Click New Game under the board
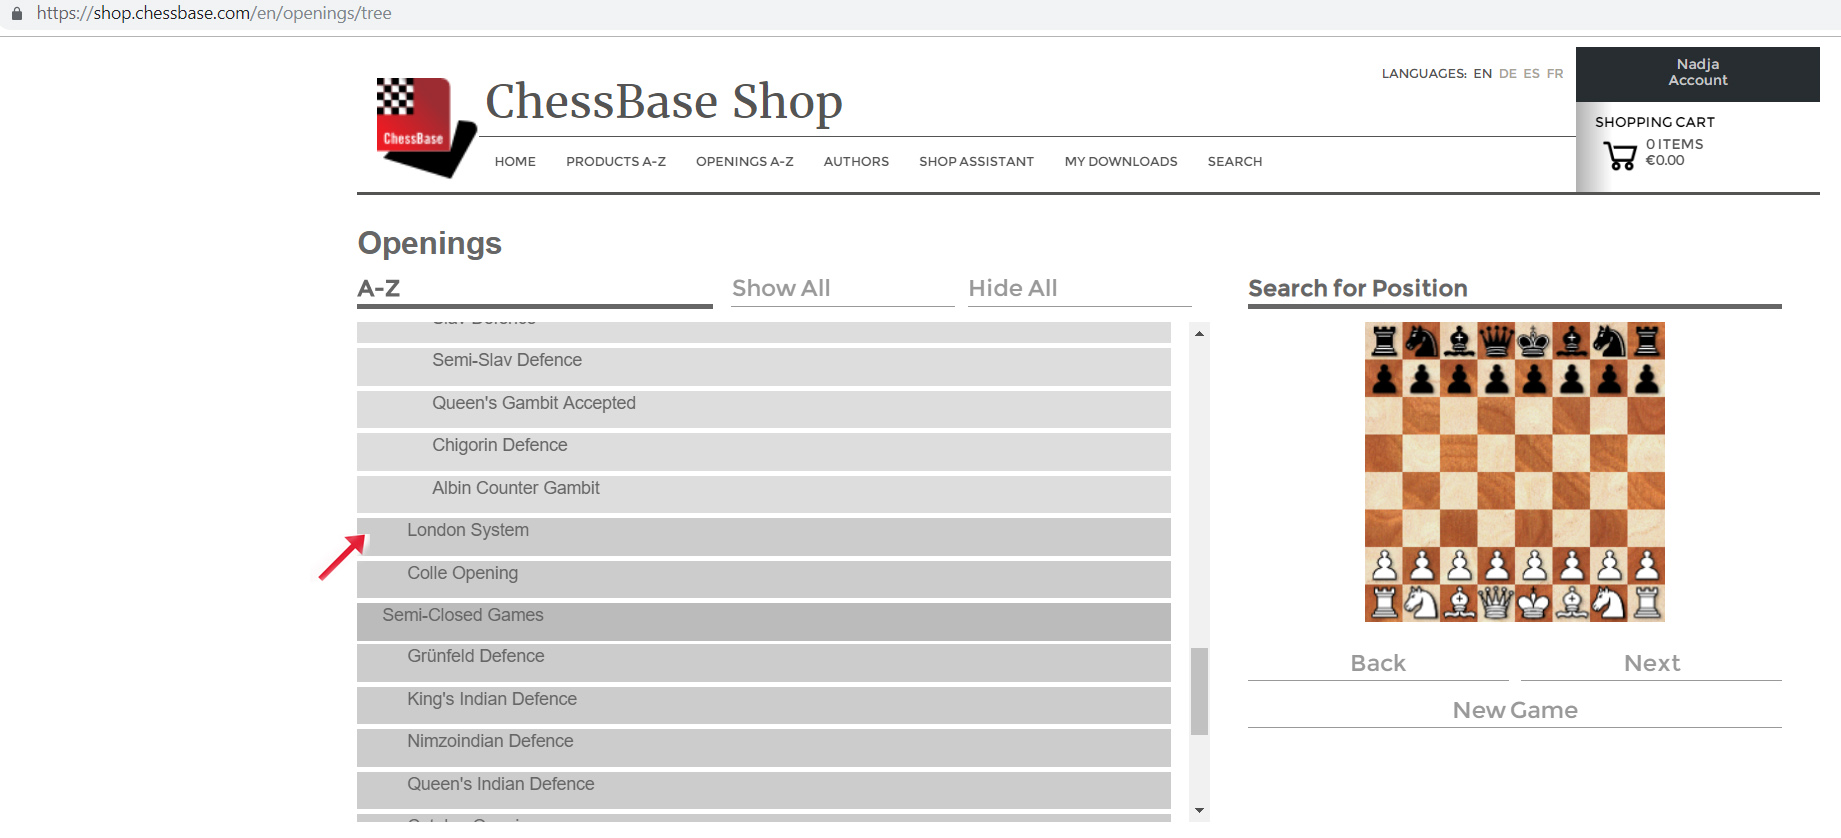 1515,711
